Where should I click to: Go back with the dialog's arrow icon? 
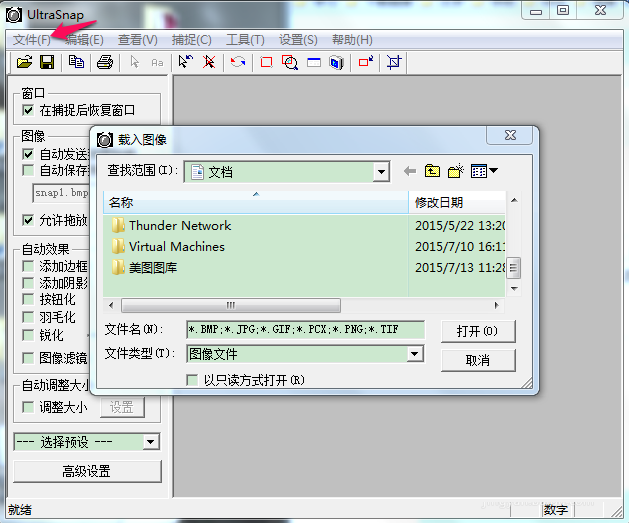coord(410,171)
